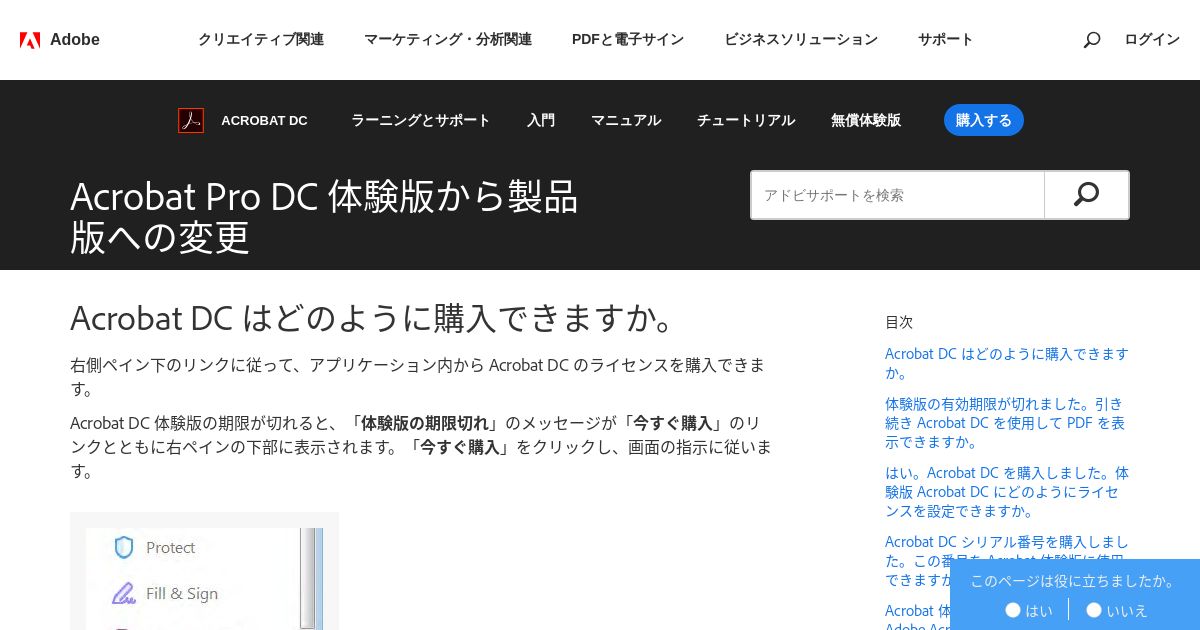Click ACROBAT DC product label
This screenshot has height=630, width=1200.
(265, 120)
